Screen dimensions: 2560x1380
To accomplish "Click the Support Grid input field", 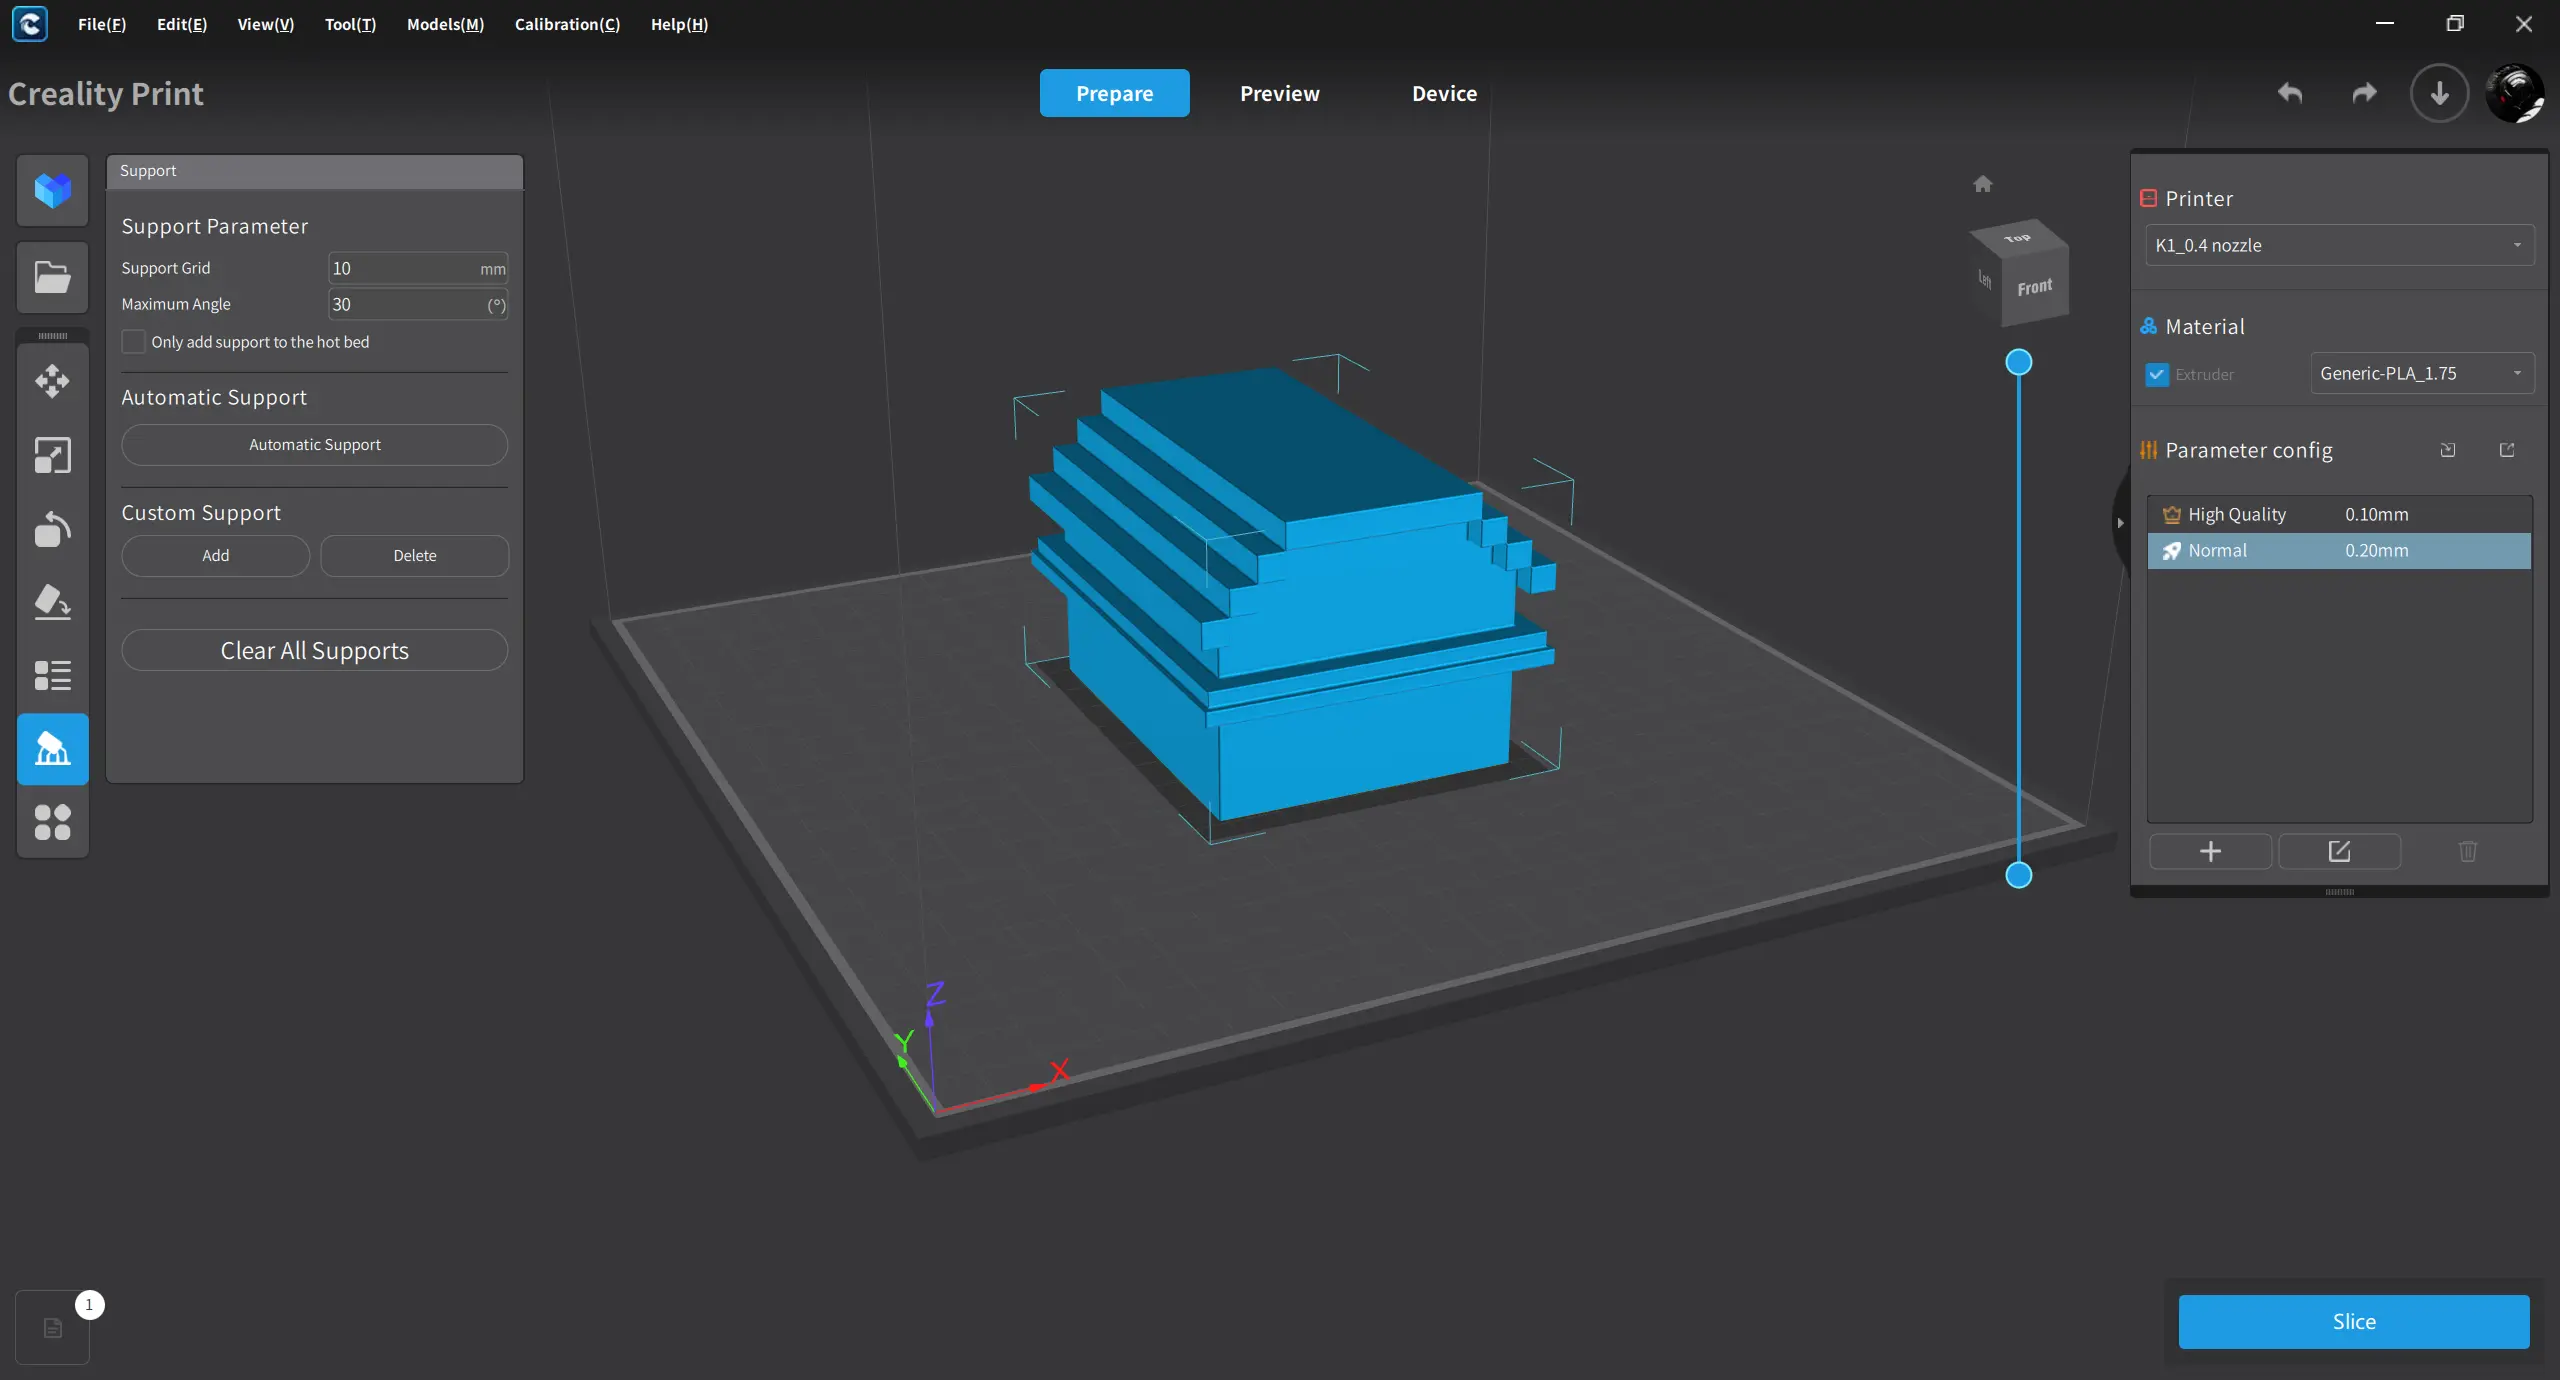I will (418, 268).
